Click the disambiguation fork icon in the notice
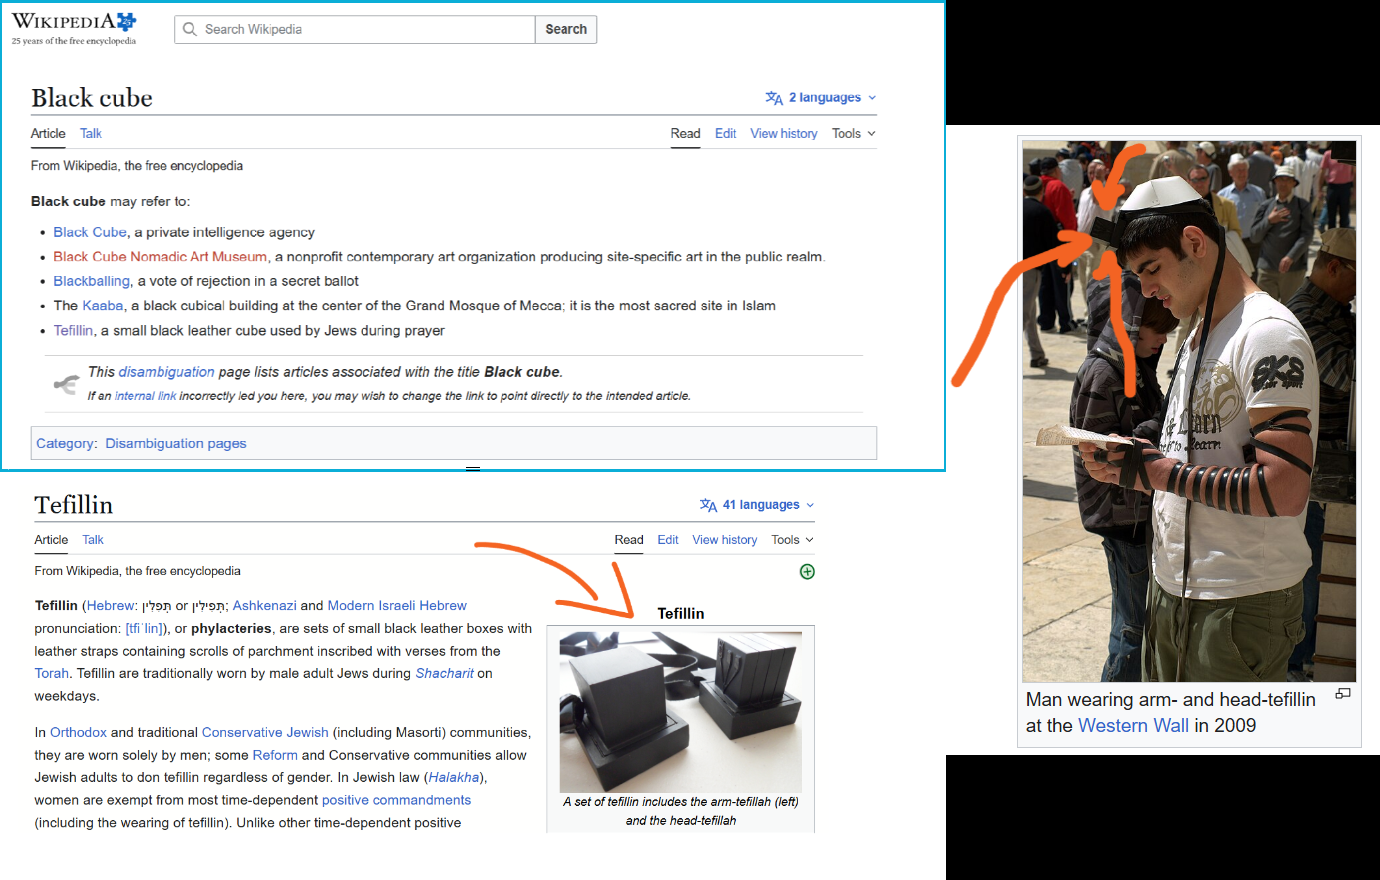The image size is (1380, 880). (x=66, y=384)
